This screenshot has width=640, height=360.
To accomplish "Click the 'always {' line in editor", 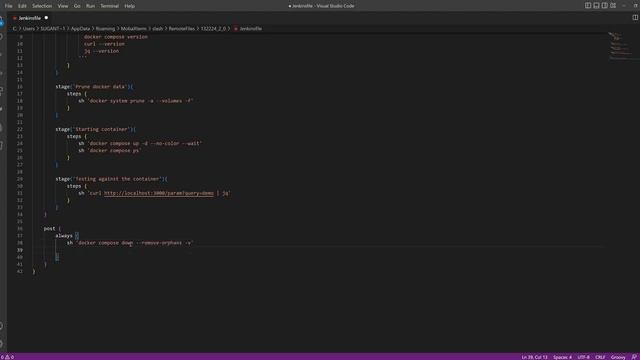I will tap(67, 236).
